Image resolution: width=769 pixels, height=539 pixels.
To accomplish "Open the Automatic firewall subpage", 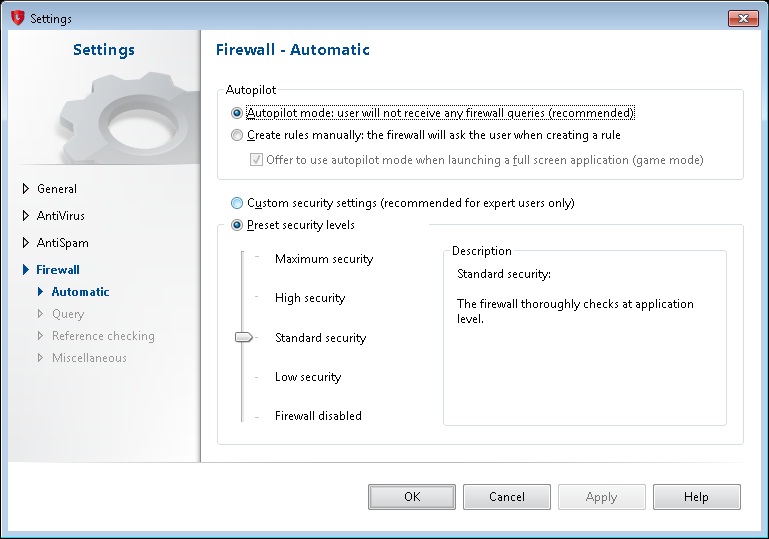I will pyautogui.click(x=80, y=292).
